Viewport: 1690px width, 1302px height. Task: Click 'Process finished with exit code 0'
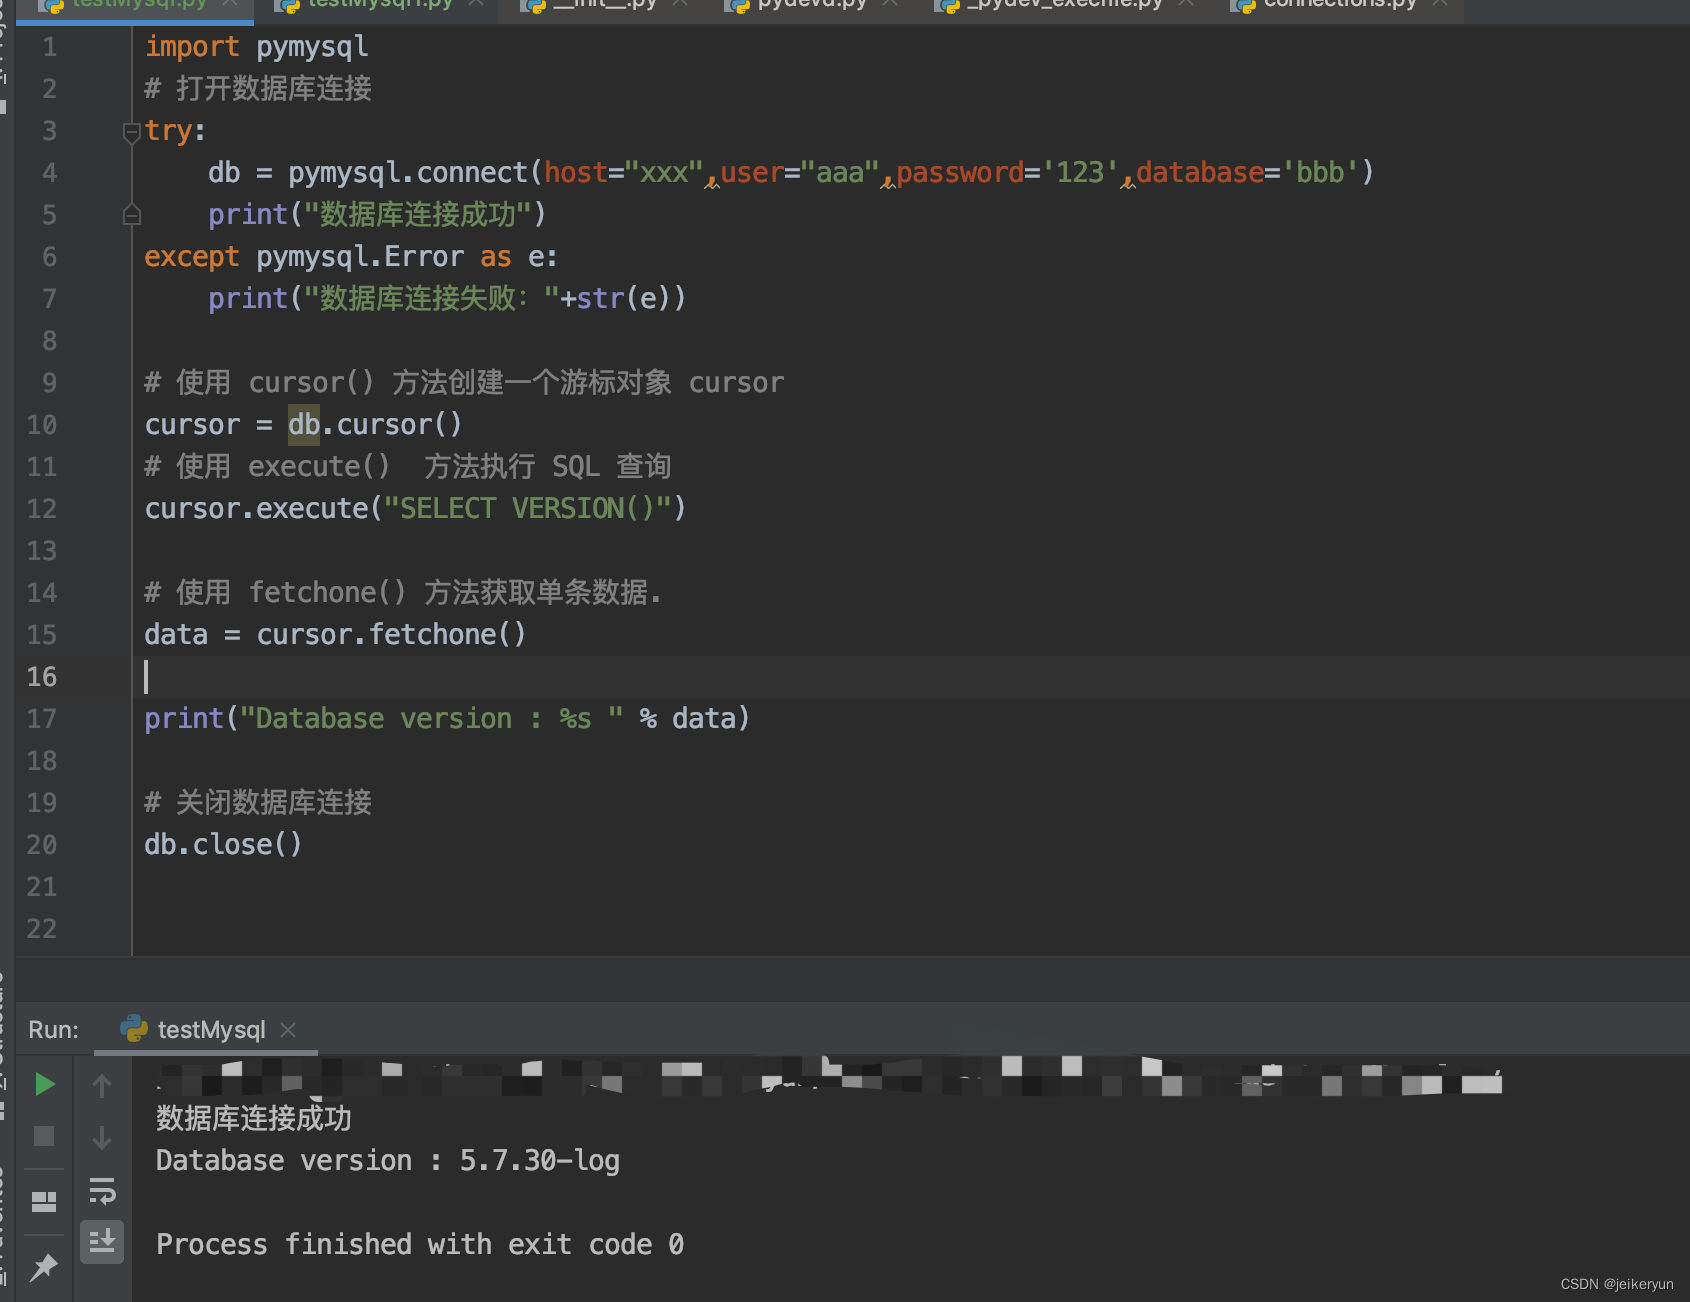420,1245
